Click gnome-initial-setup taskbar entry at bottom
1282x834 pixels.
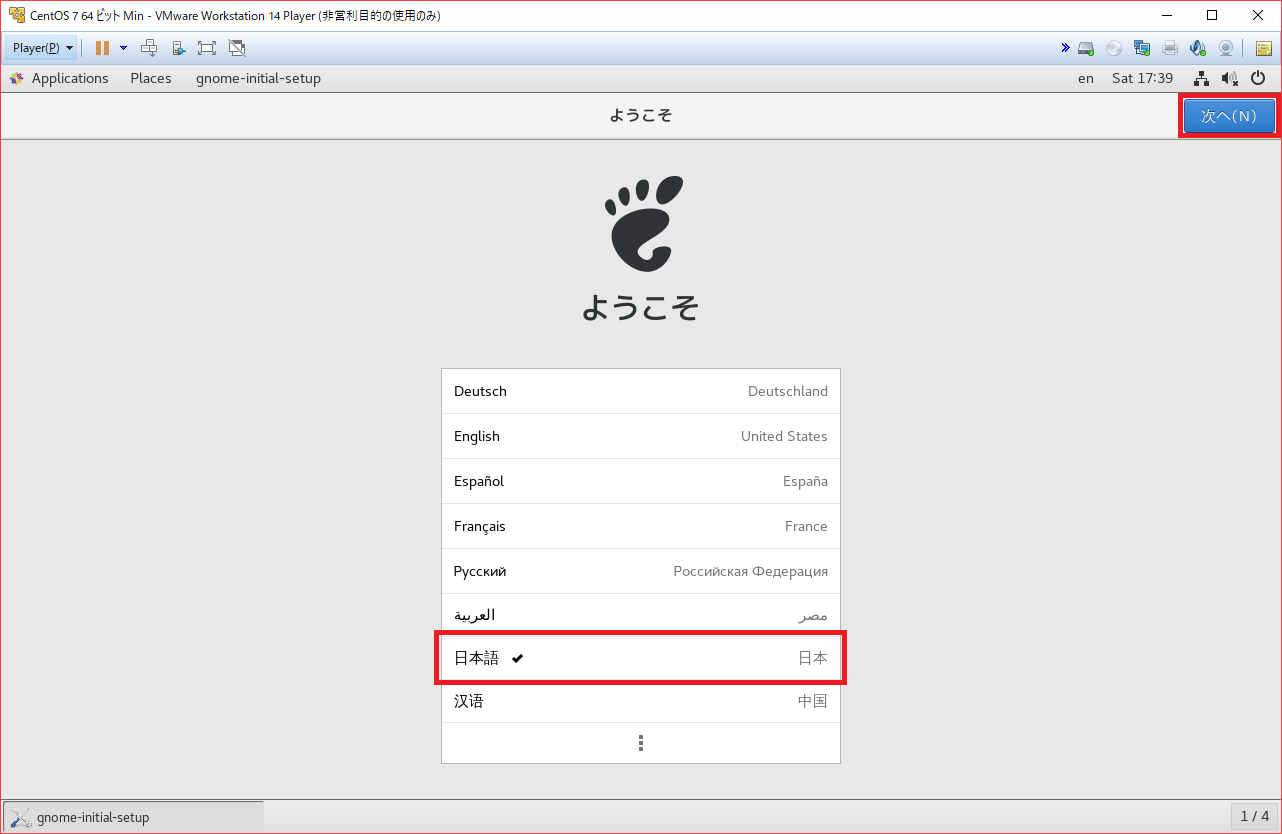[x=134, y=817]
